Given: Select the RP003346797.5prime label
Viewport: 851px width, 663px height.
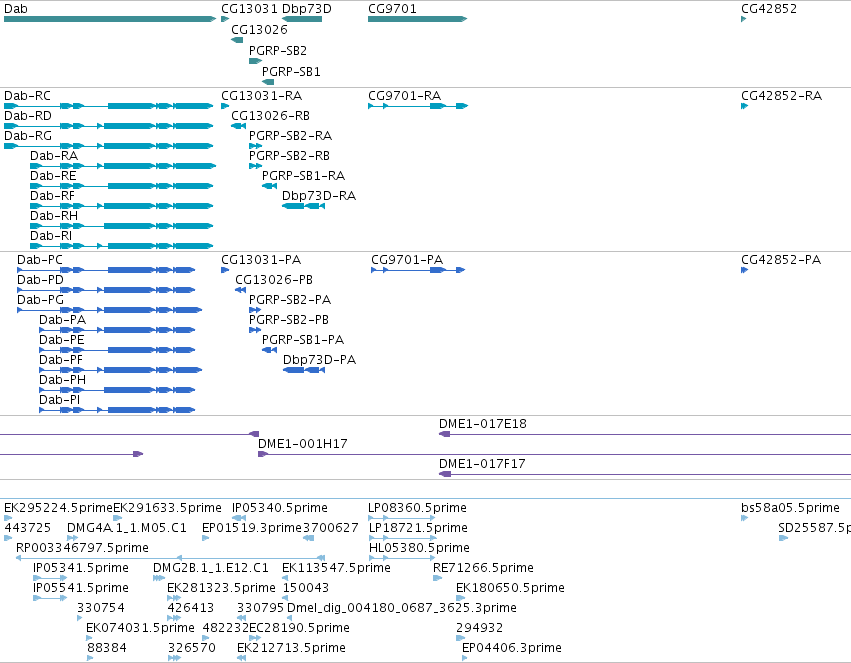Looking at the screenshot, I should click(x=82, y=548).
